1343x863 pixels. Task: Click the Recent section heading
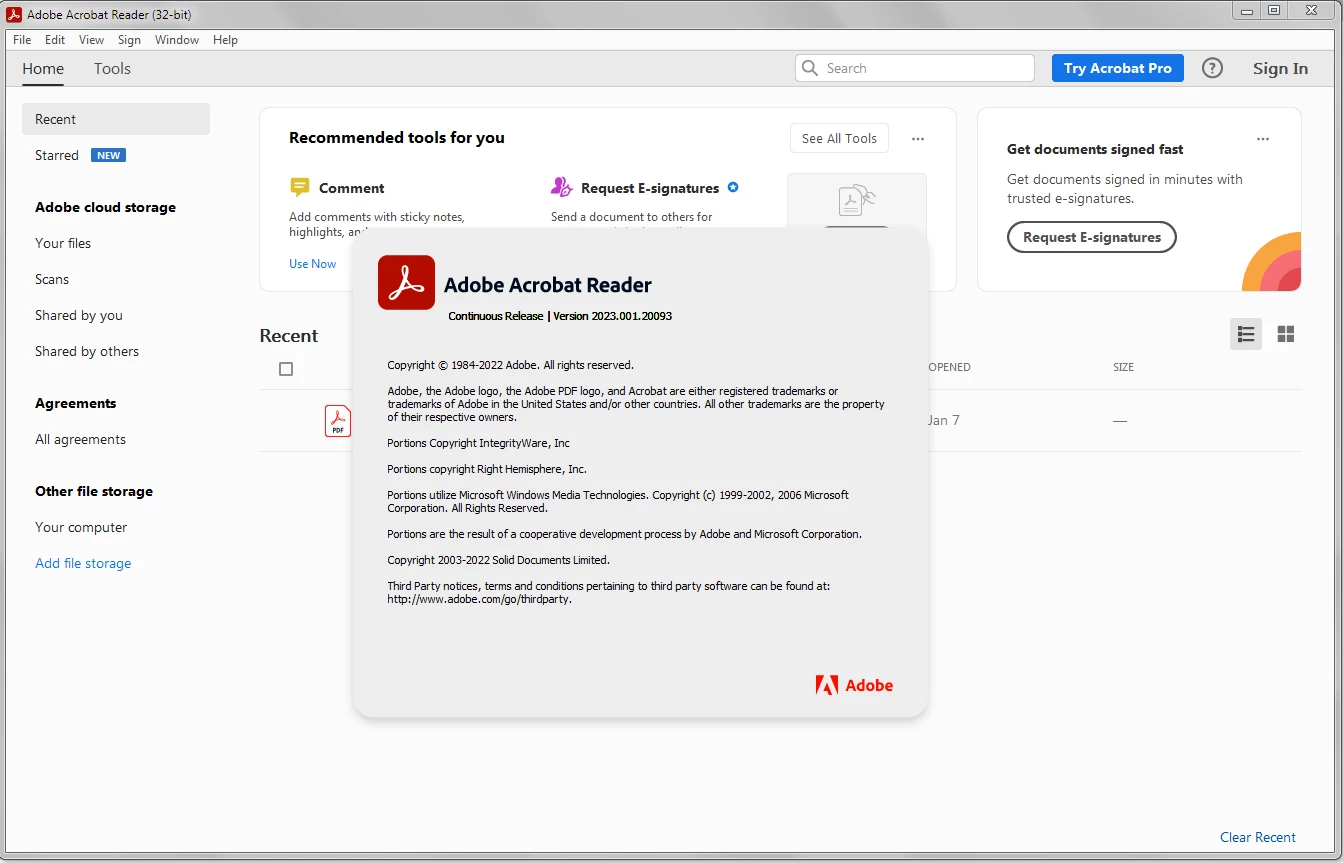289,336
